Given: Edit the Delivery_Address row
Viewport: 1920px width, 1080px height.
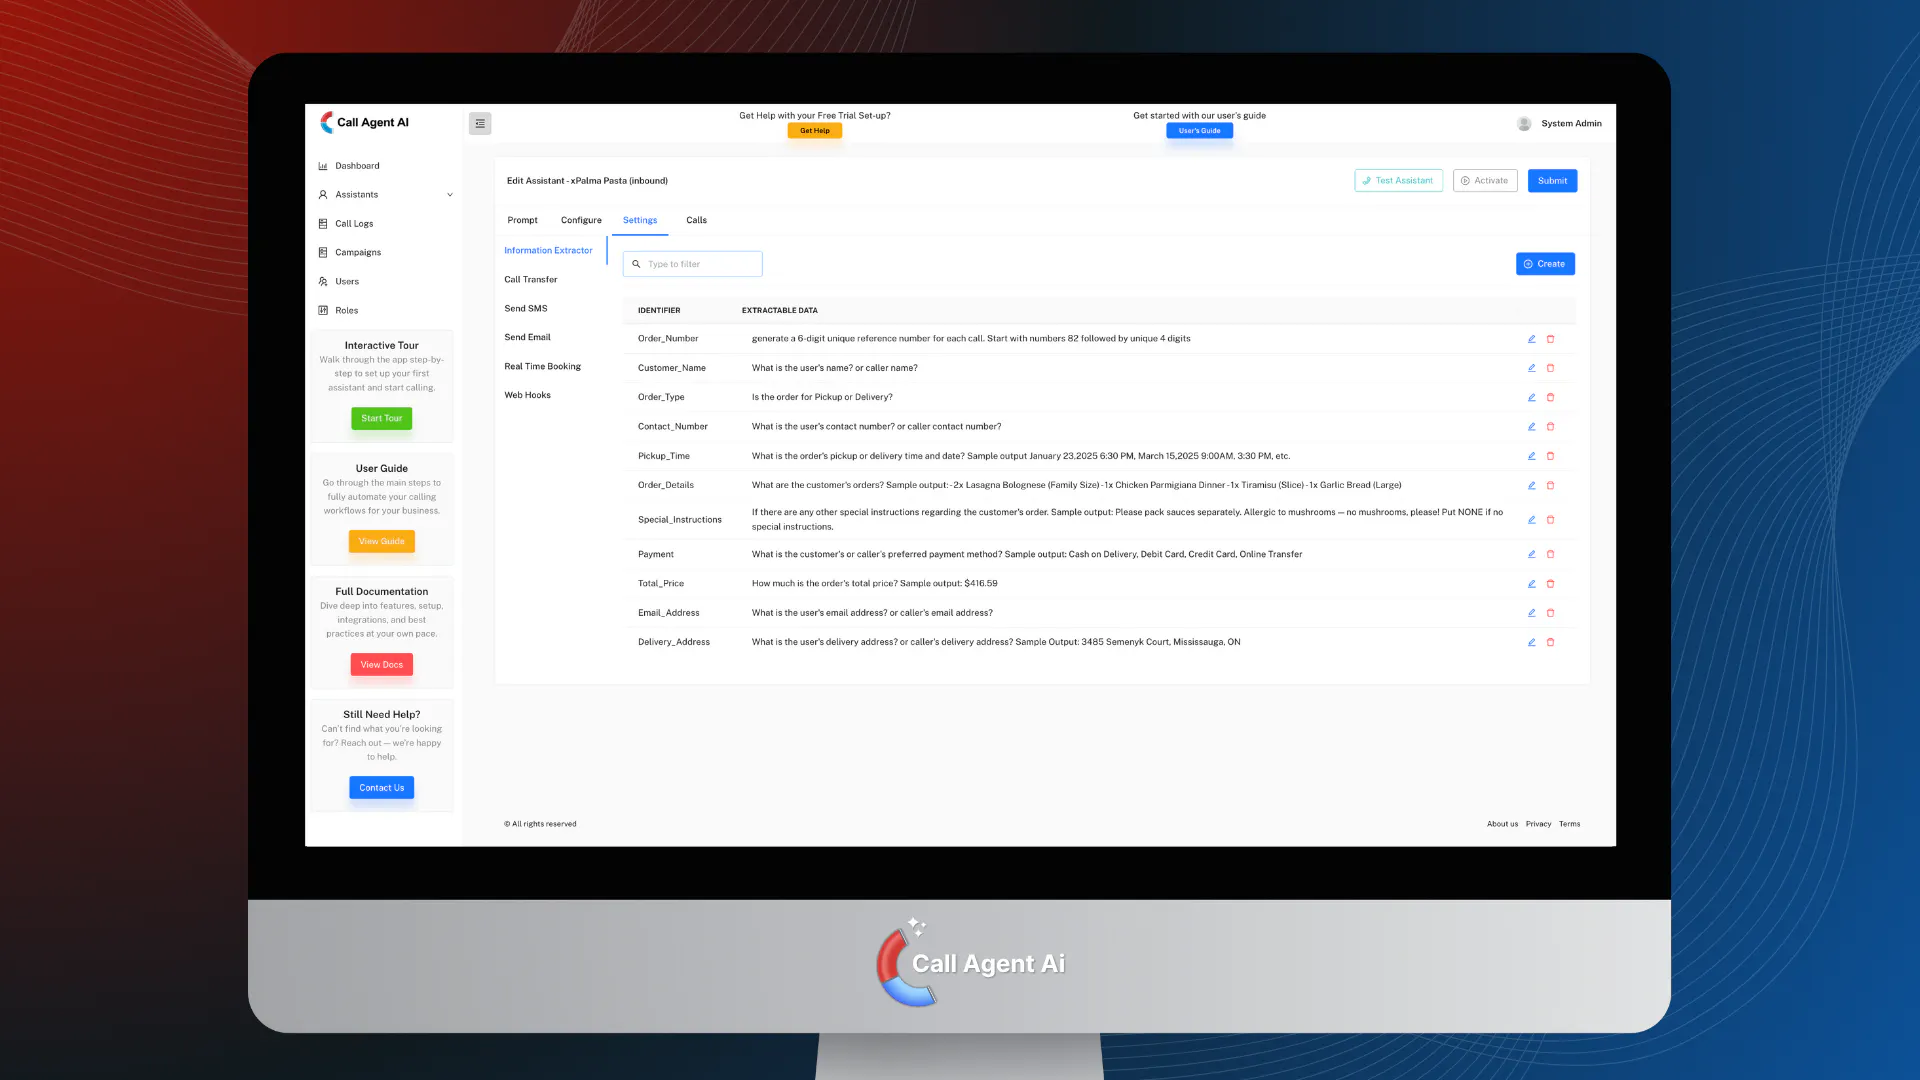Looking at the screenshot, I should pyautogui.click(x=1531, y=642).
